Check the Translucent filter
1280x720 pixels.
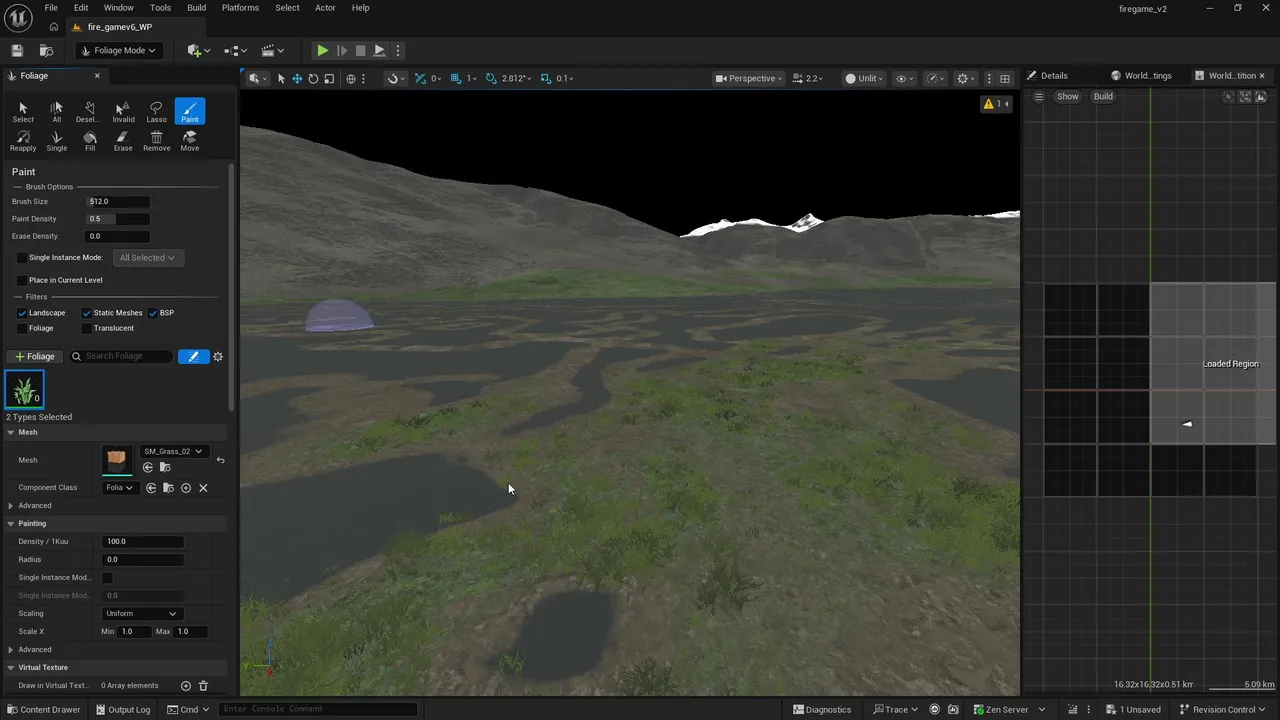pyautogui.click(x=86, y=328)
